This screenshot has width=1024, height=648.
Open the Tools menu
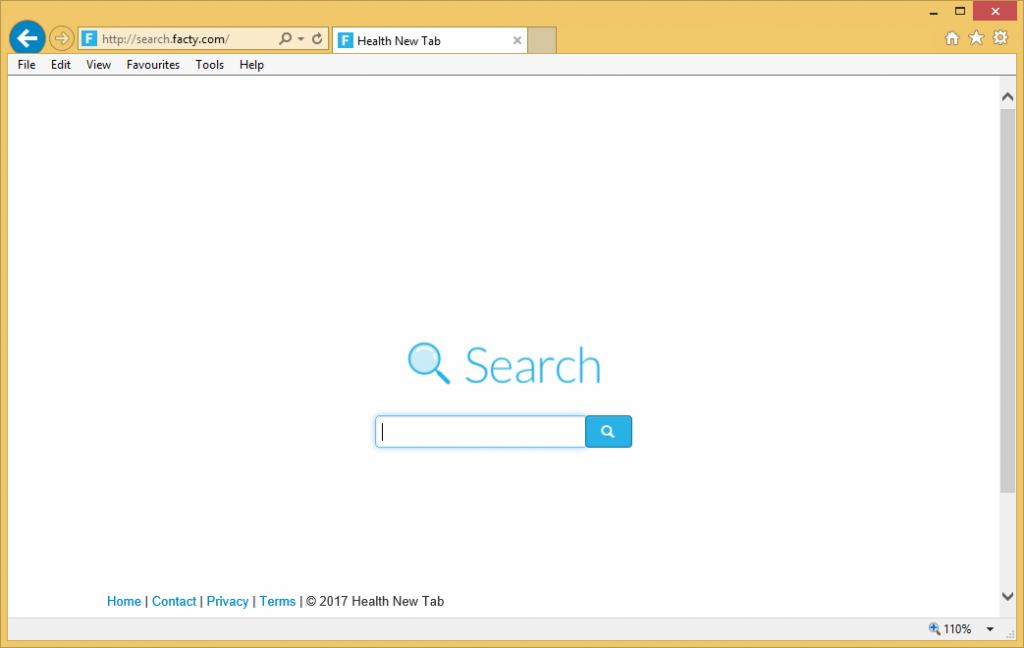[x=210, y=65]
